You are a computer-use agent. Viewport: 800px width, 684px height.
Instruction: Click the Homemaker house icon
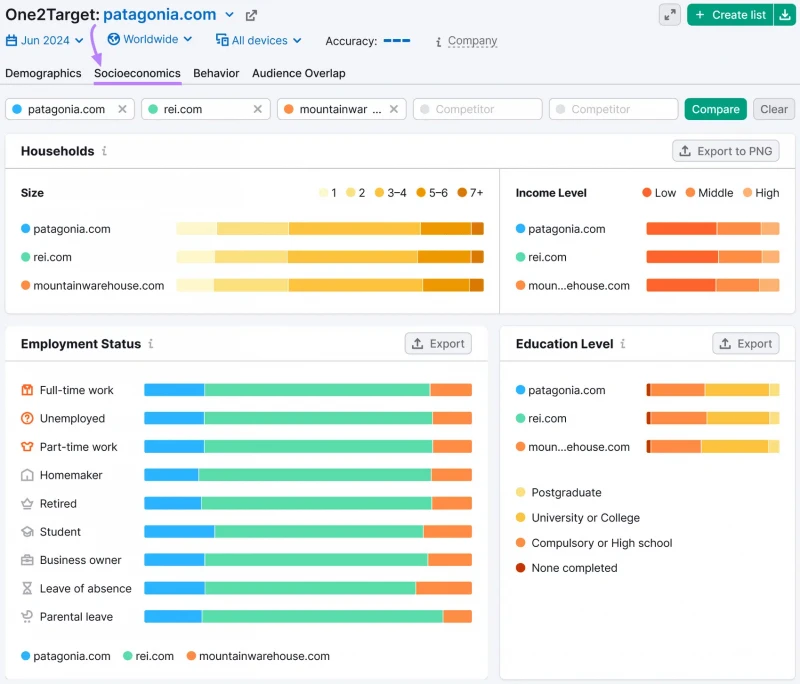(27, 475)
